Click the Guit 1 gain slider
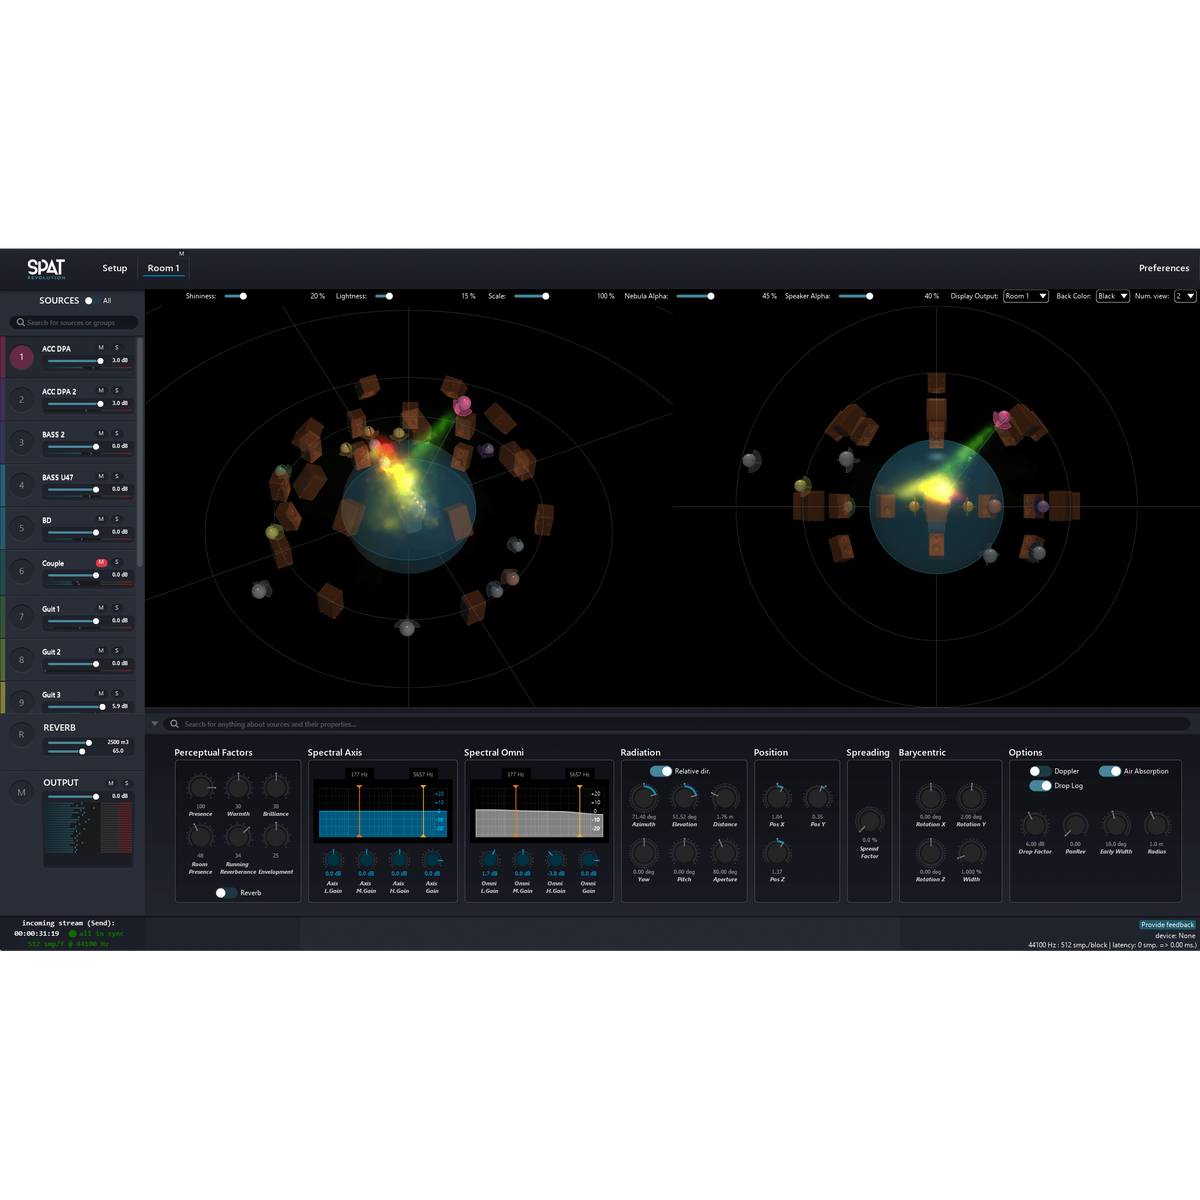 click(x=75, y=621)
